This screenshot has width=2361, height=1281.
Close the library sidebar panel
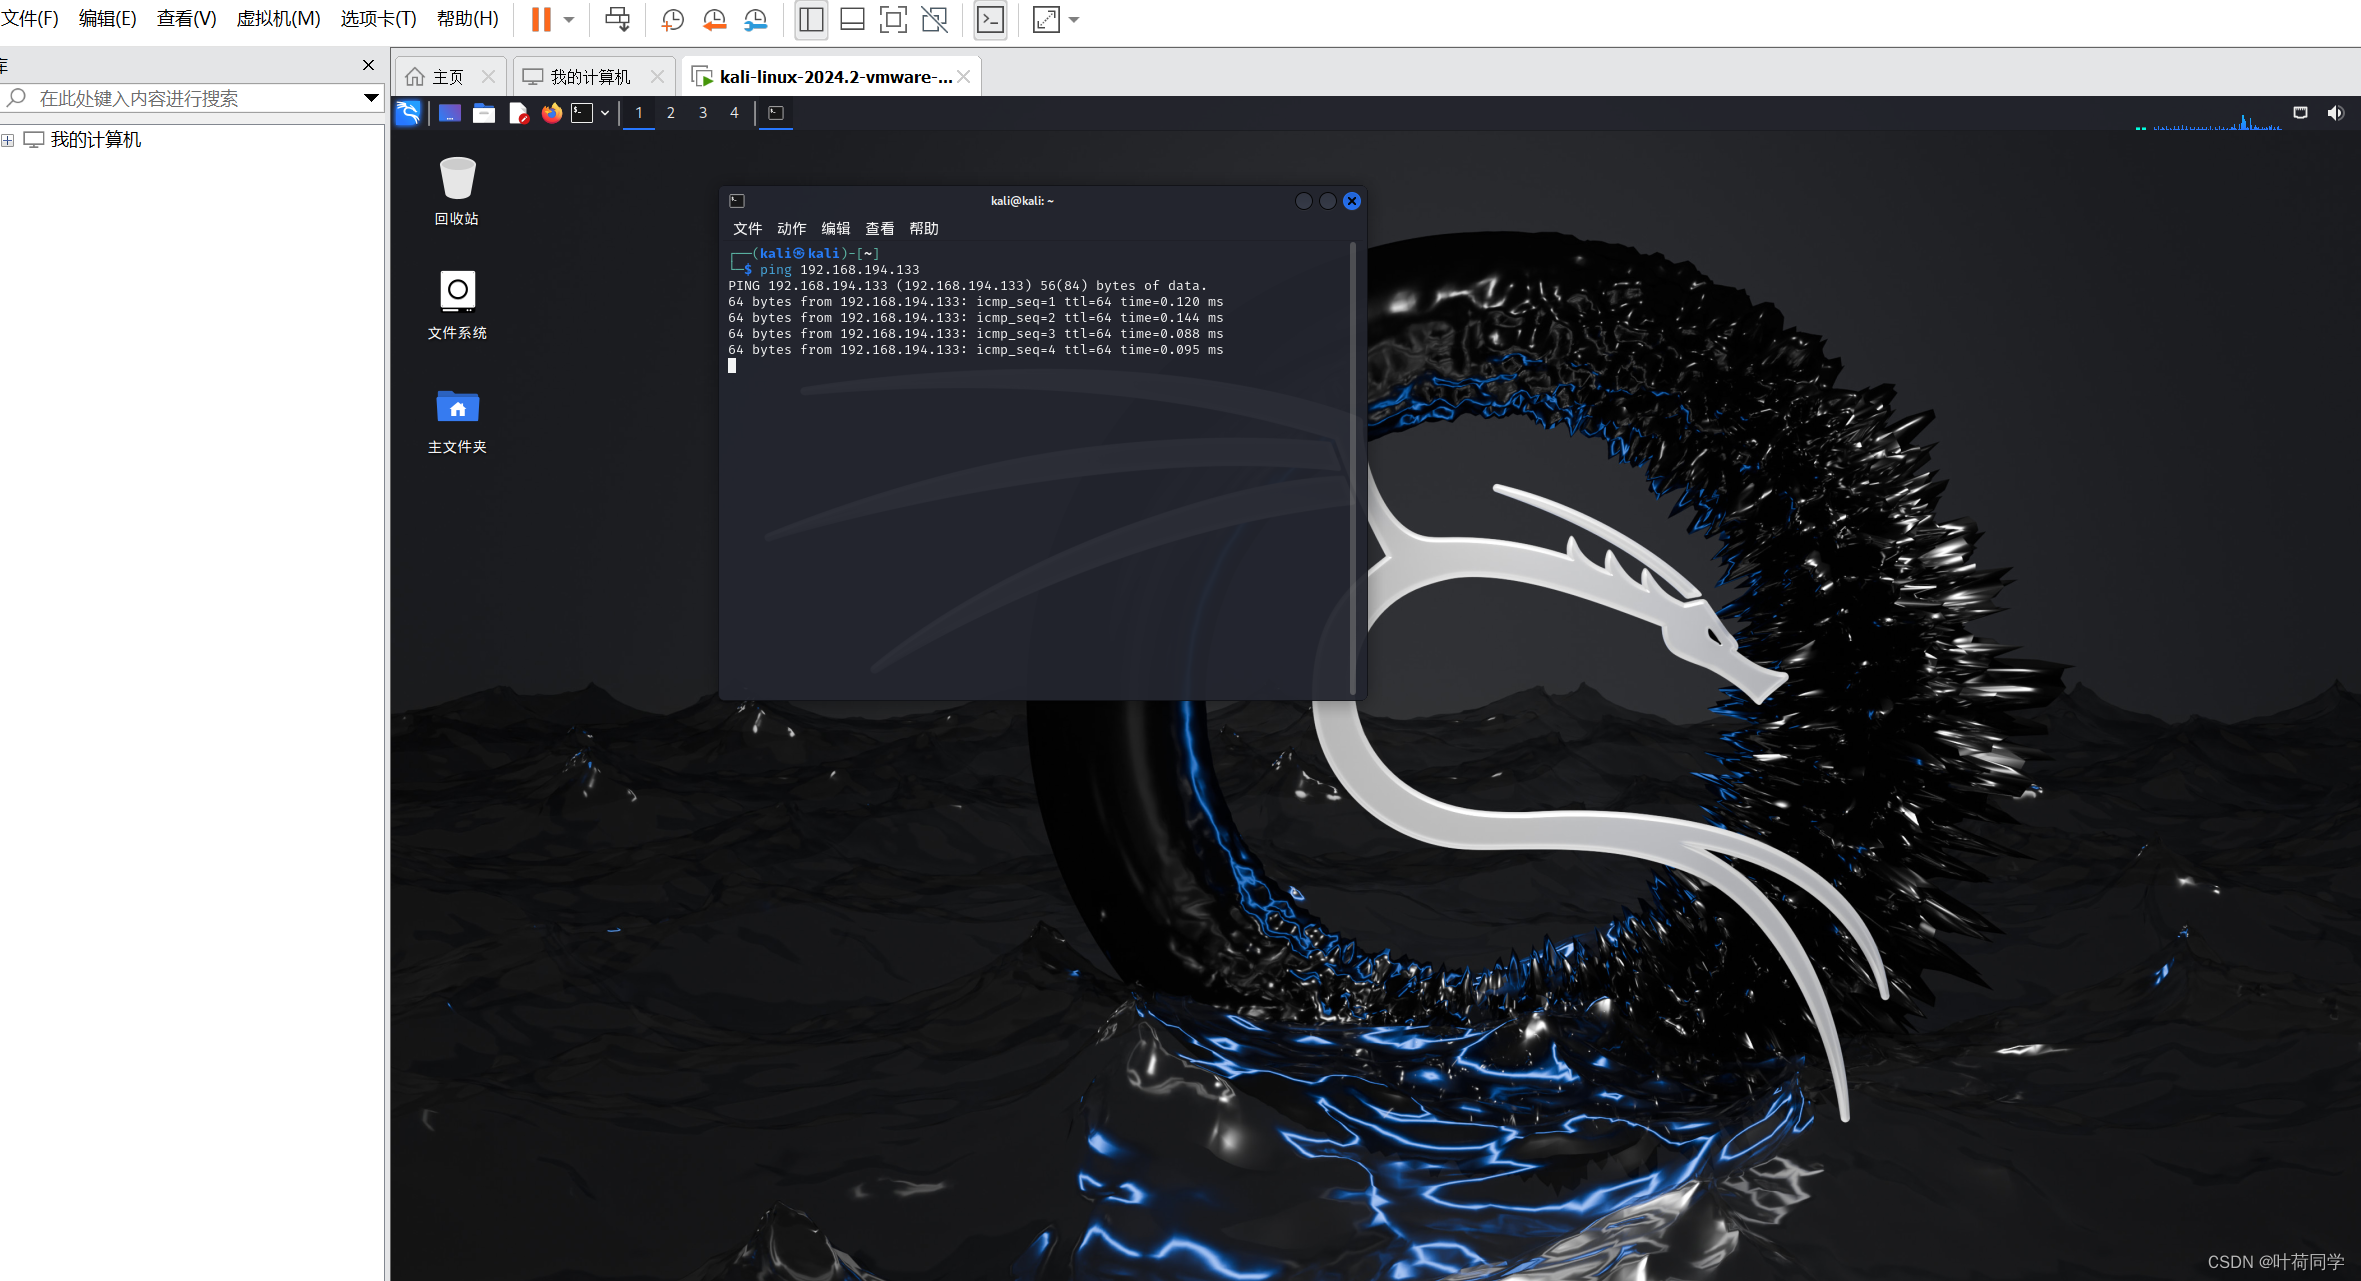(x=368, y=65)
